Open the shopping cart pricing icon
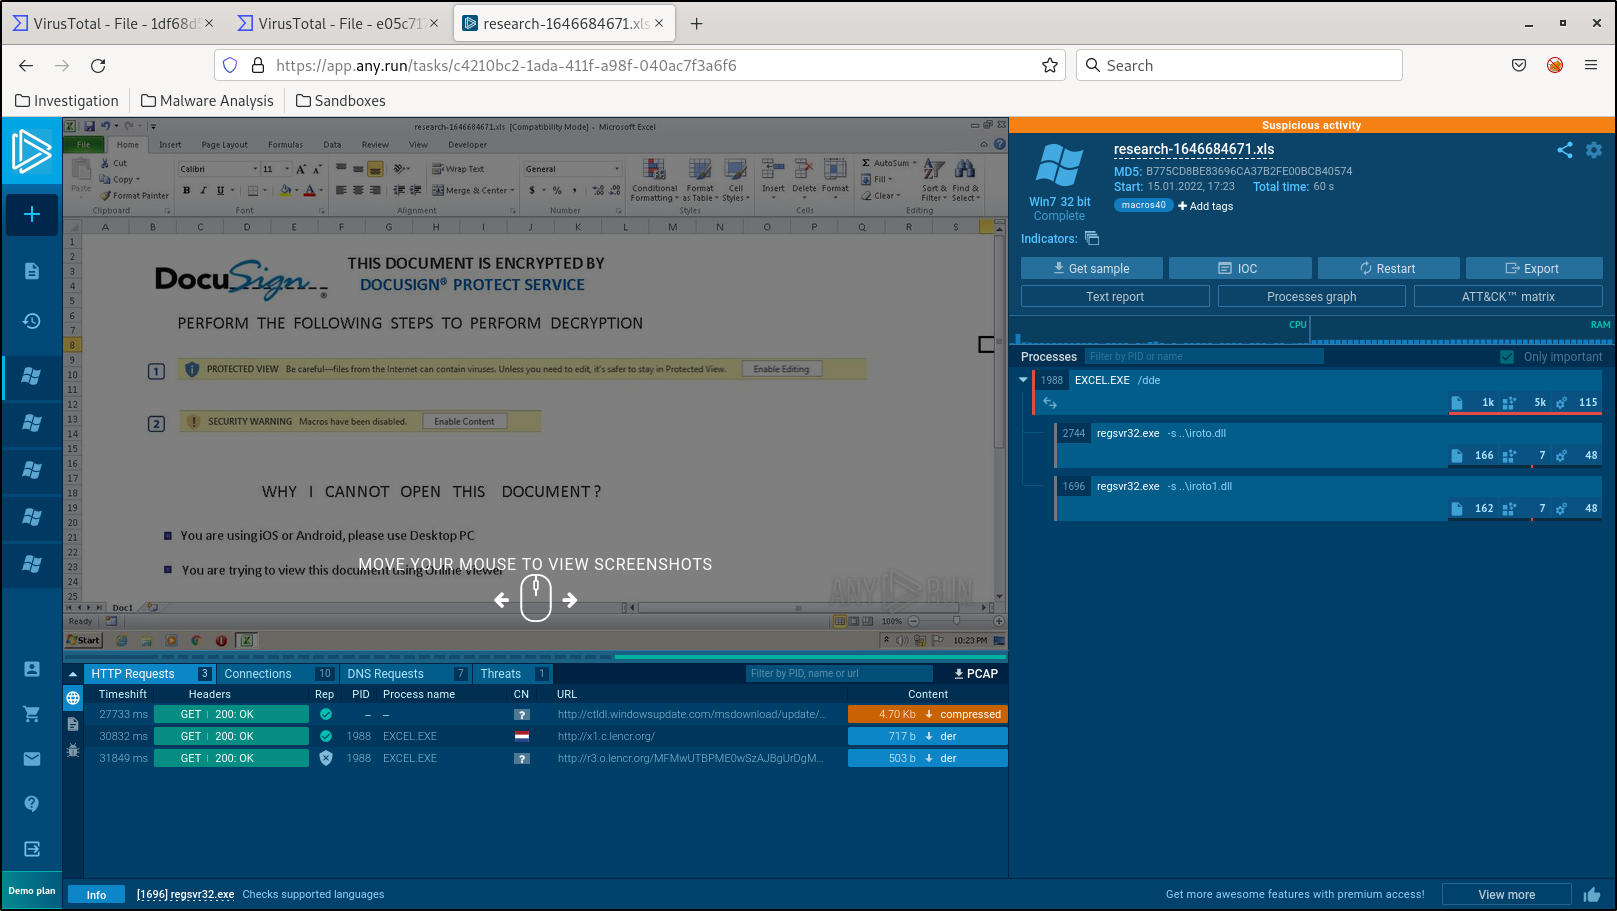The image size is (1617, 911). click(x=32, y=714)
